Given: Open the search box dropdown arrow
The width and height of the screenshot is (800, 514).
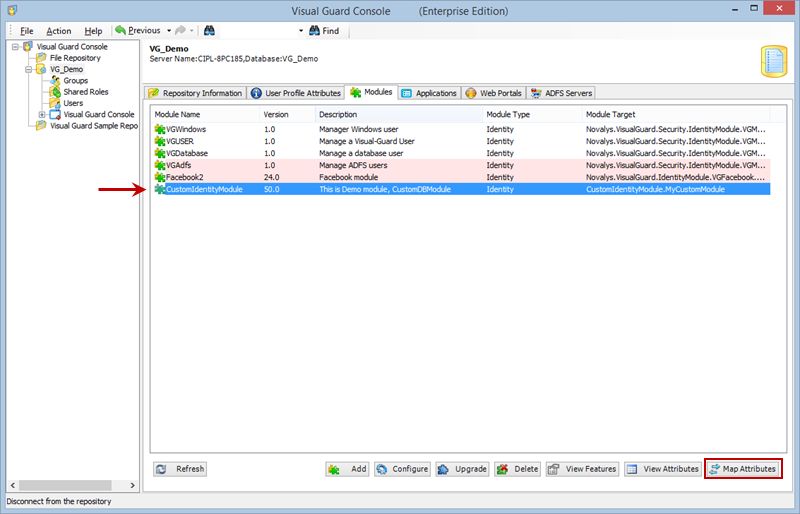Looking at the screenshot, I should [x=301, y=31].
